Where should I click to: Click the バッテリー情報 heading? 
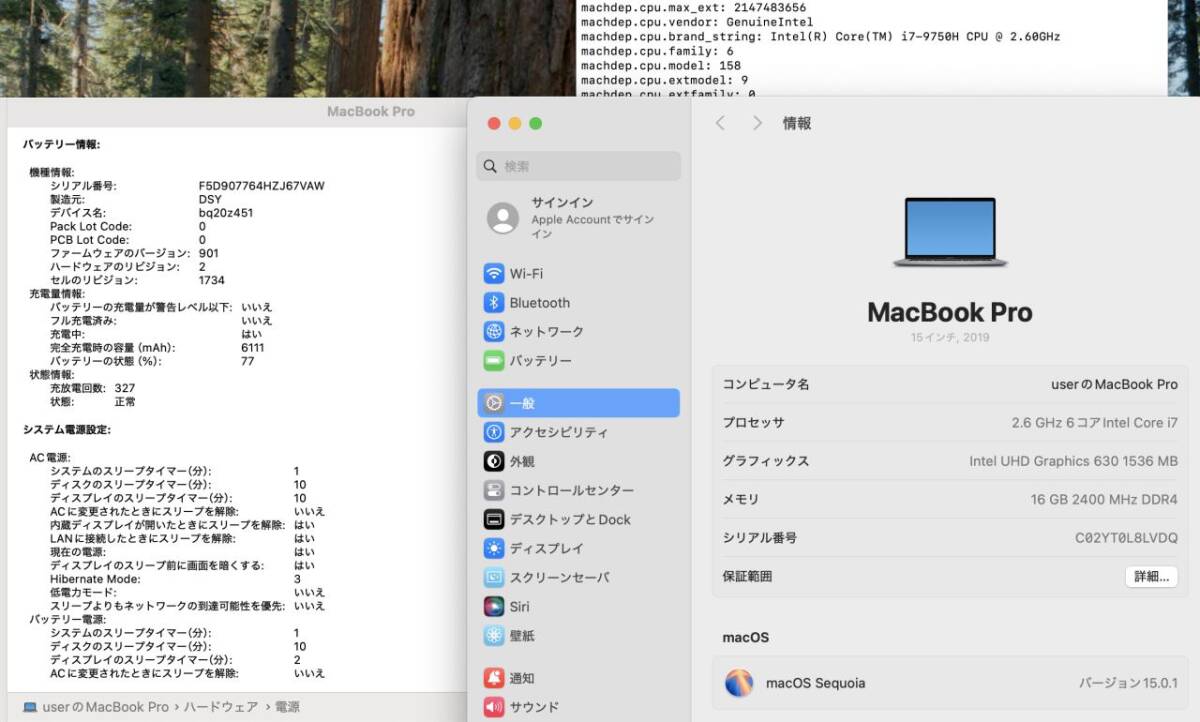(61, 145)
